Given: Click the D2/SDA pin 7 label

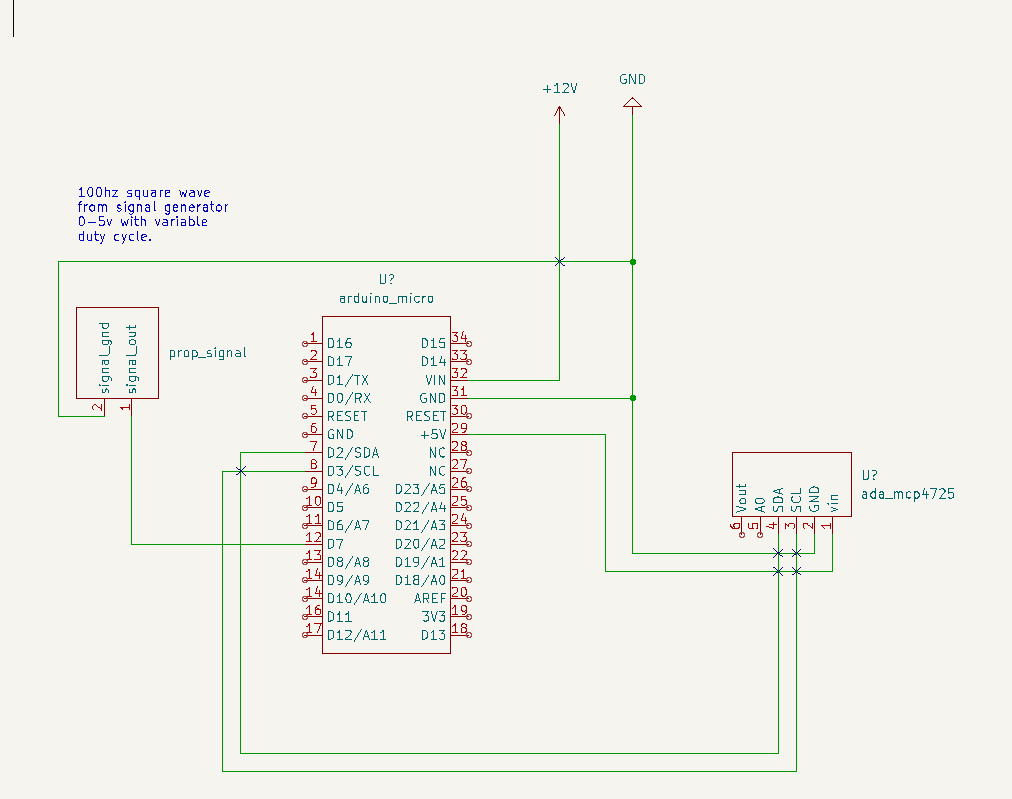Looking at the screenshot, I should click(x=353, y=453).
